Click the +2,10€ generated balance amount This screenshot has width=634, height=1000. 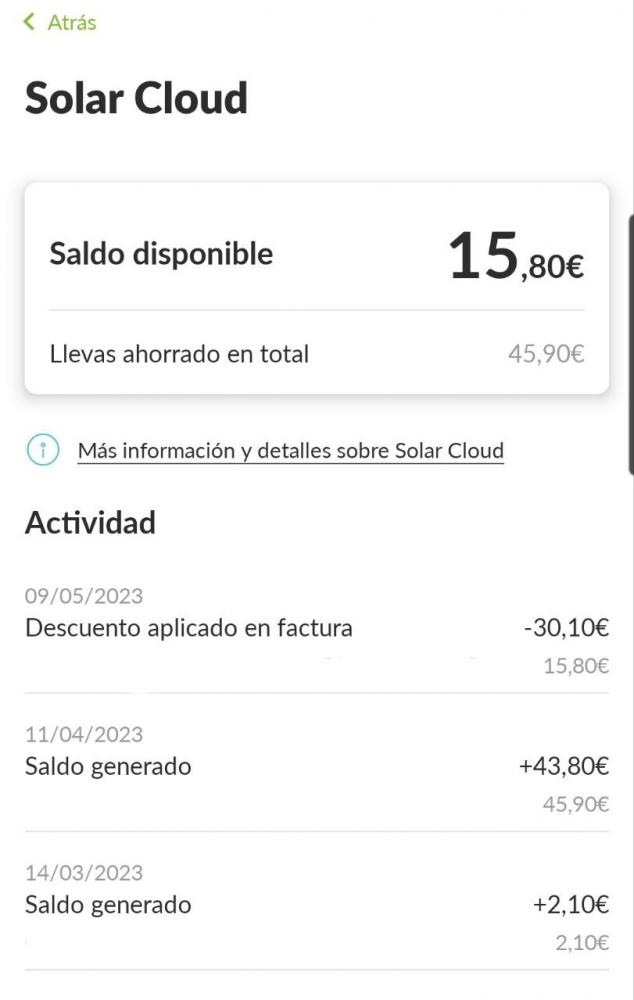point(571,904)
